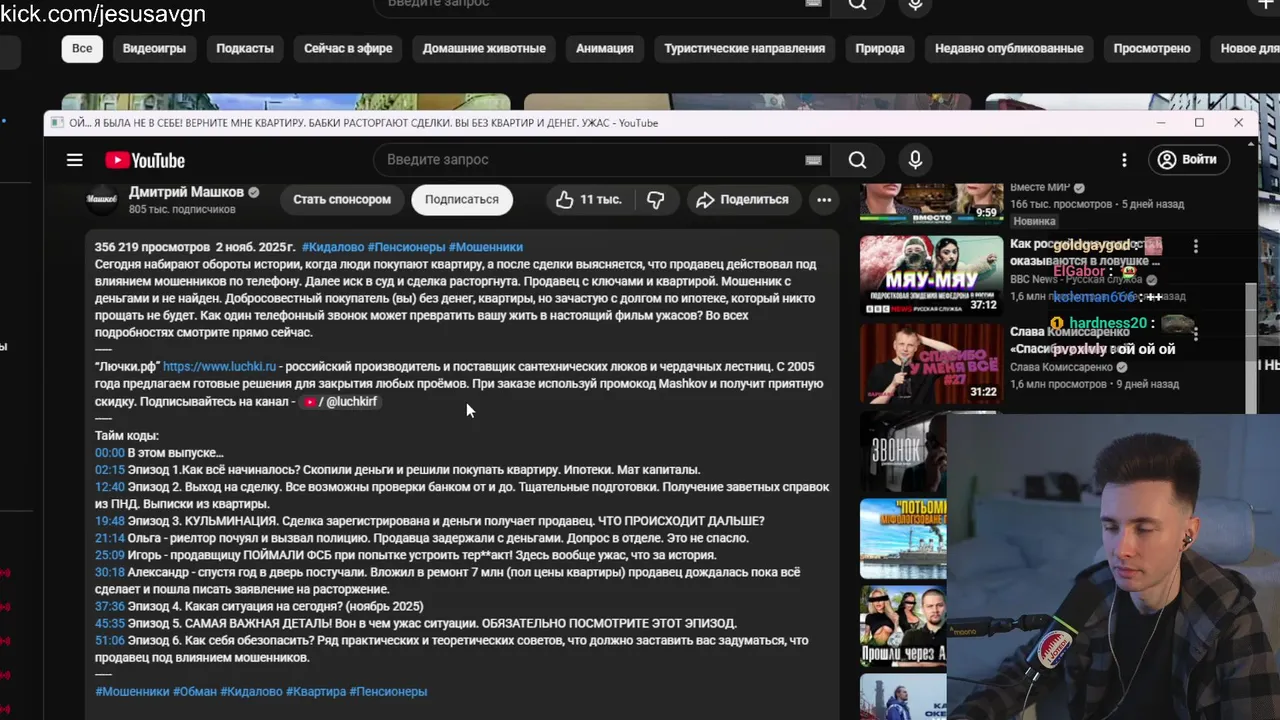
Task: Jump to timecode 51:06
Action: (x=110, y=640)
